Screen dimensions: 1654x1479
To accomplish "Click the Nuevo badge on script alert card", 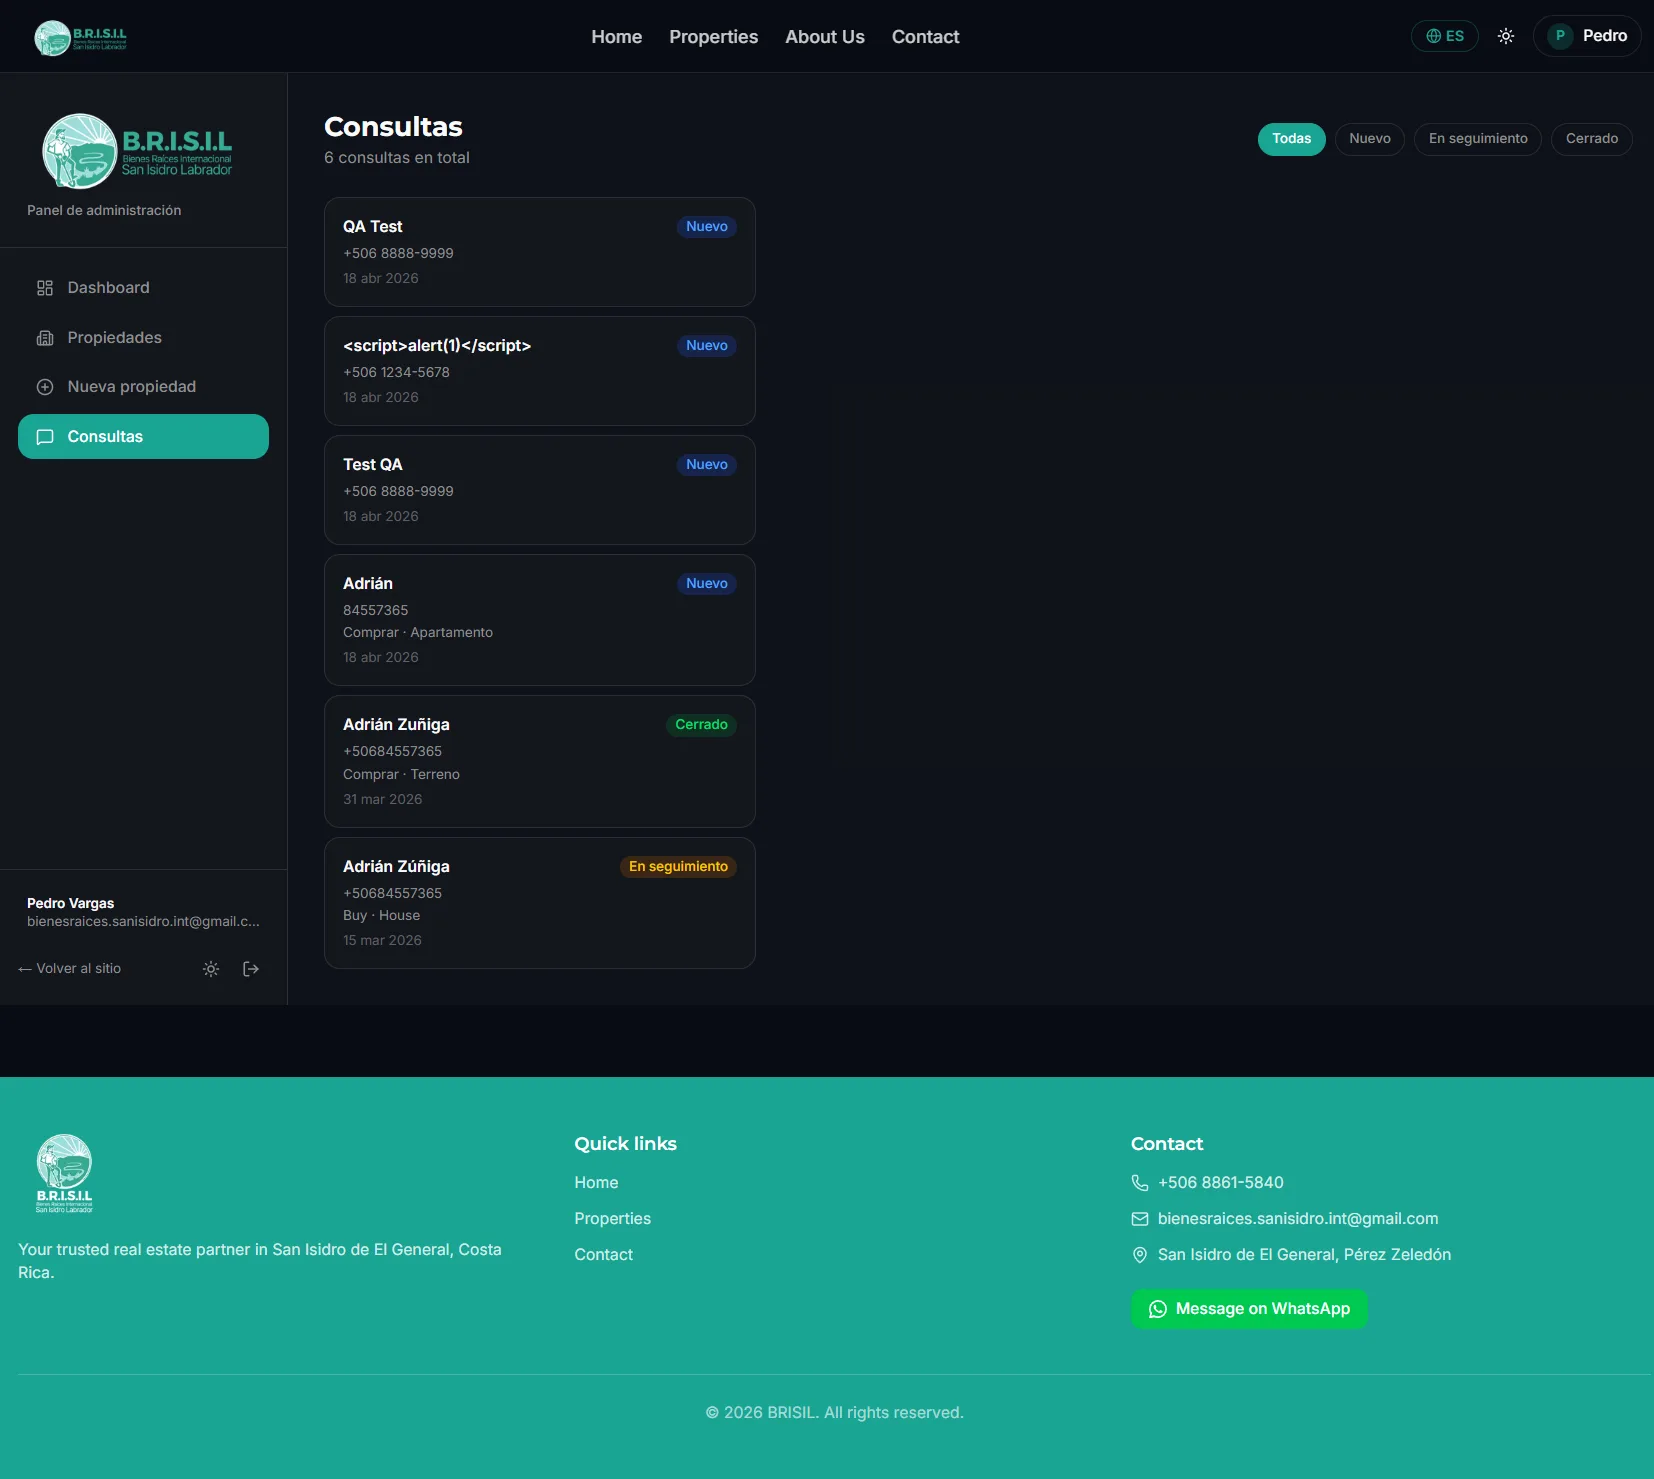I will coord(707,346).
